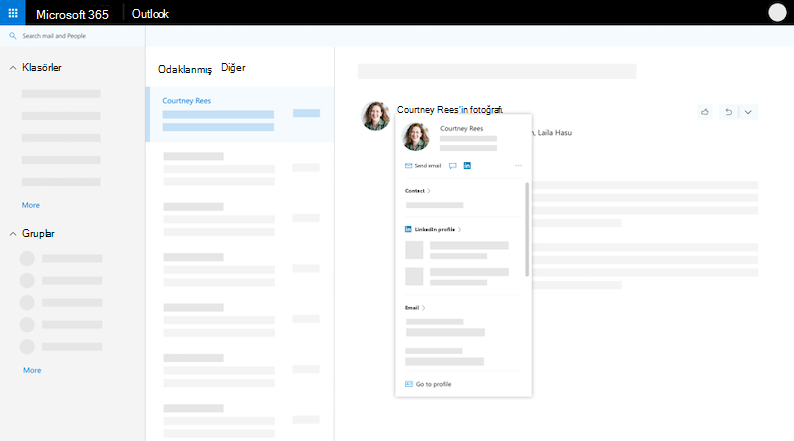Click the Microsoft 365 title

(72, 15)
